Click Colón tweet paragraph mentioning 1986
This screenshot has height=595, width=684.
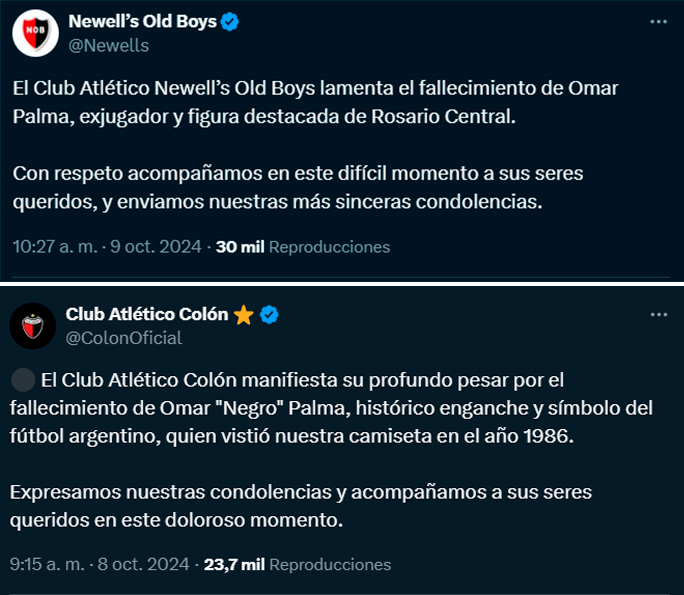coord(331,408)
